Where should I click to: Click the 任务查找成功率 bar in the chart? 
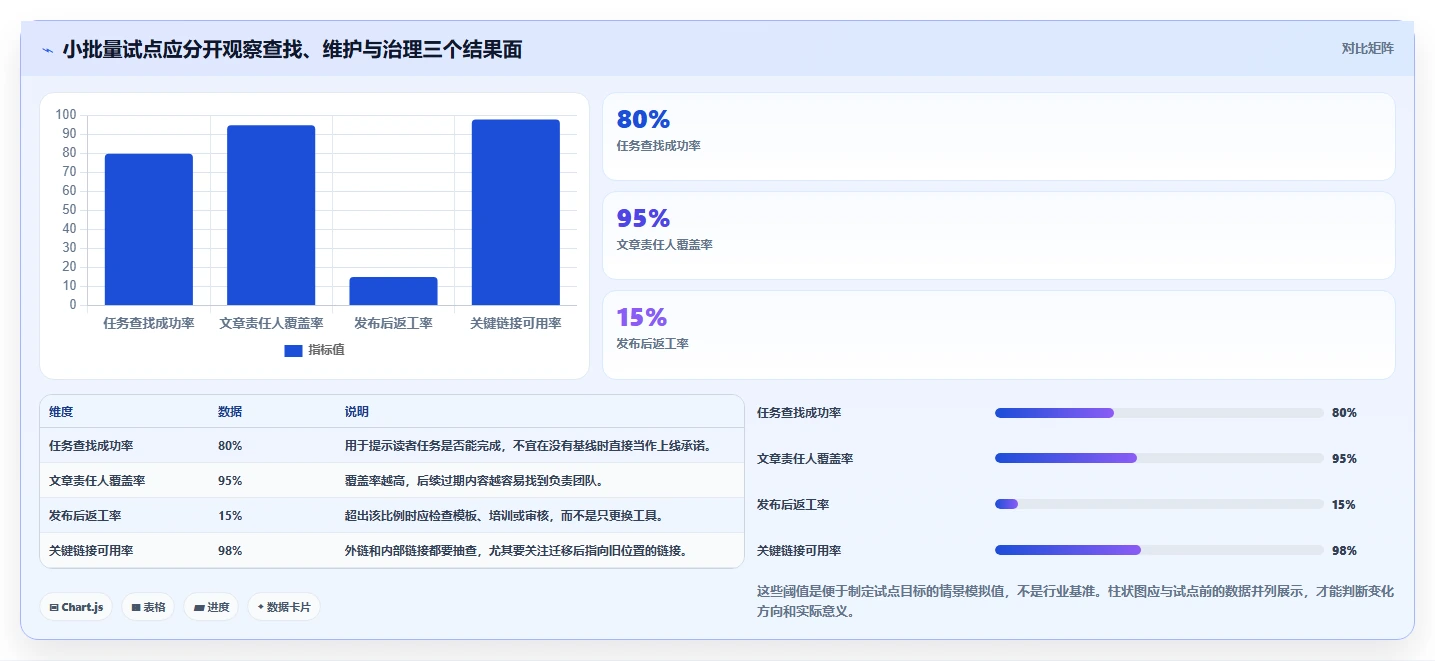pos(149,229)
